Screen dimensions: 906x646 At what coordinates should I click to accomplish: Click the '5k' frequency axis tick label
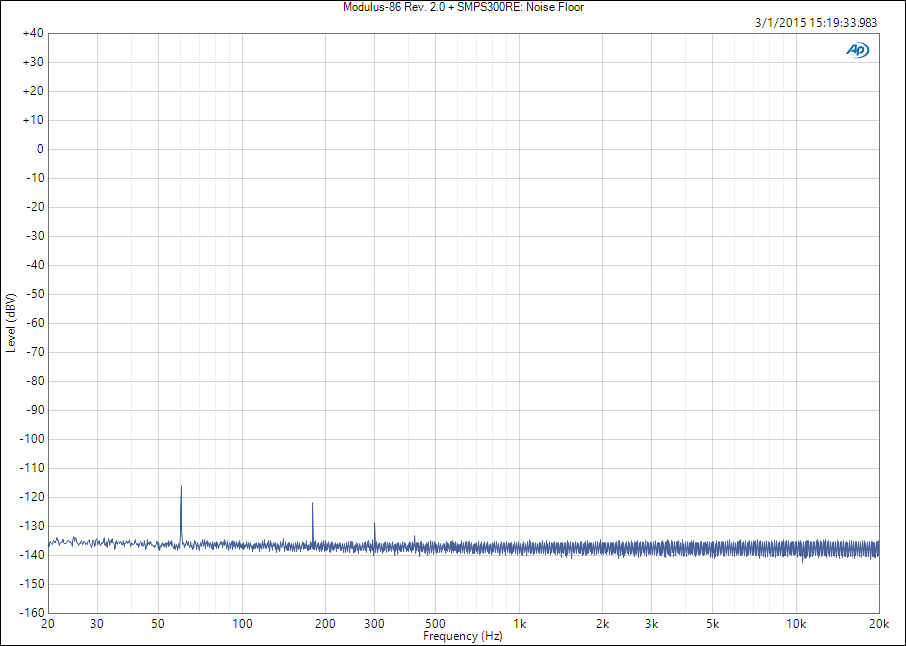[713, 624]
